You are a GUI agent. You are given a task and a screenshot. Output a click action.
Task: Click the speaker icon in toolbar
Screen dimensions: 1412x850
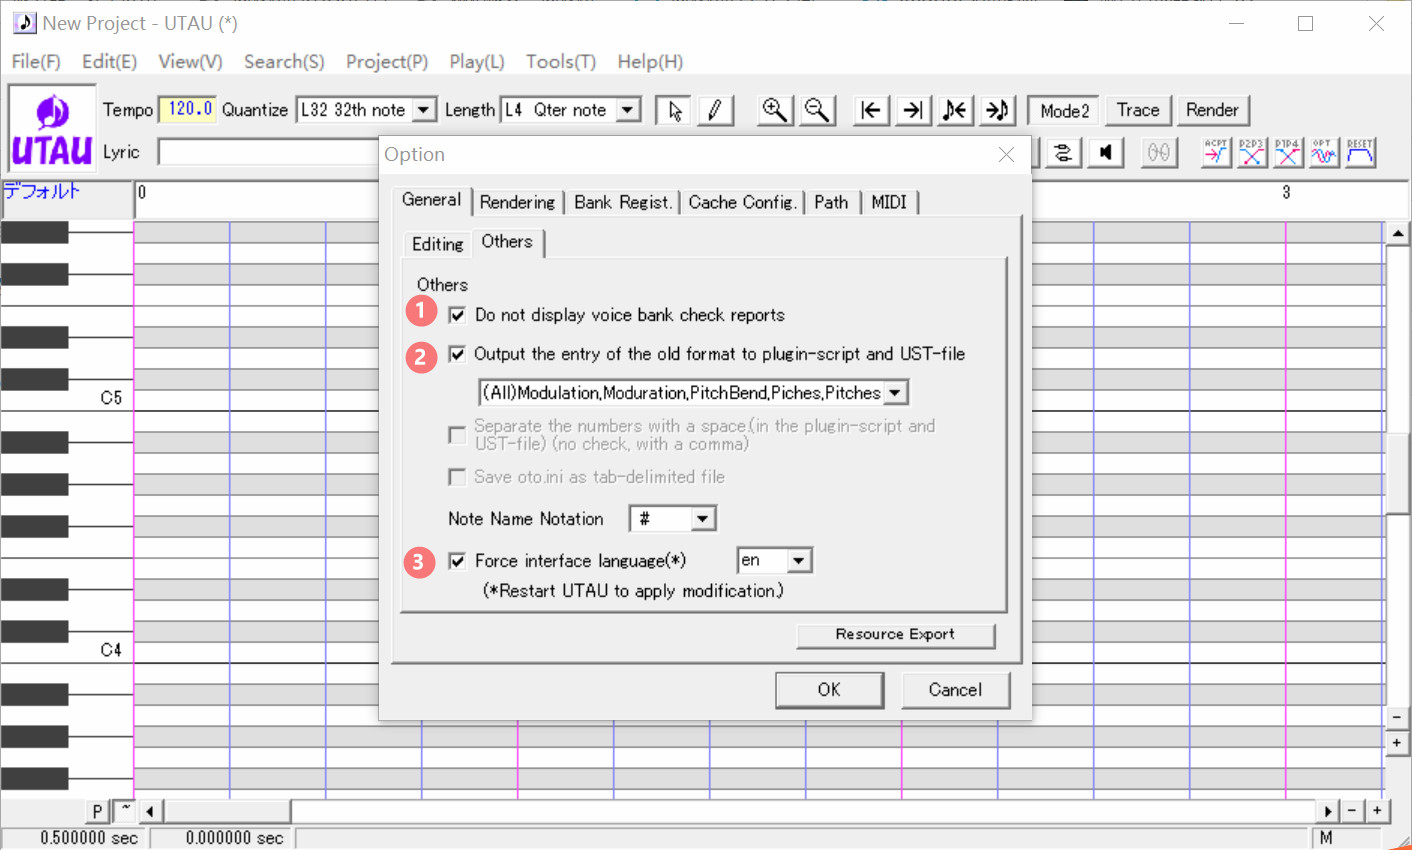tap(1105, 152)
